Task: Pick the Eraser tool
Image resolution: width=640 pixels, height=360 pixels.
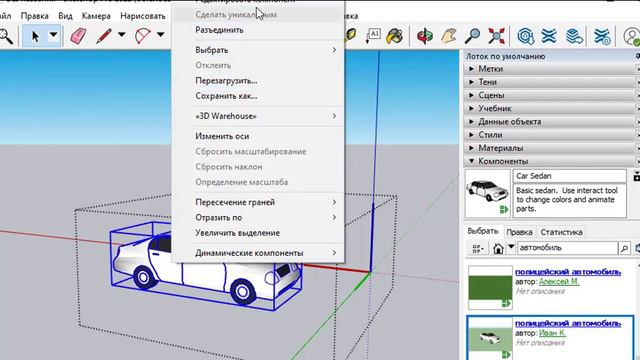Action: (x=78, y=36)
